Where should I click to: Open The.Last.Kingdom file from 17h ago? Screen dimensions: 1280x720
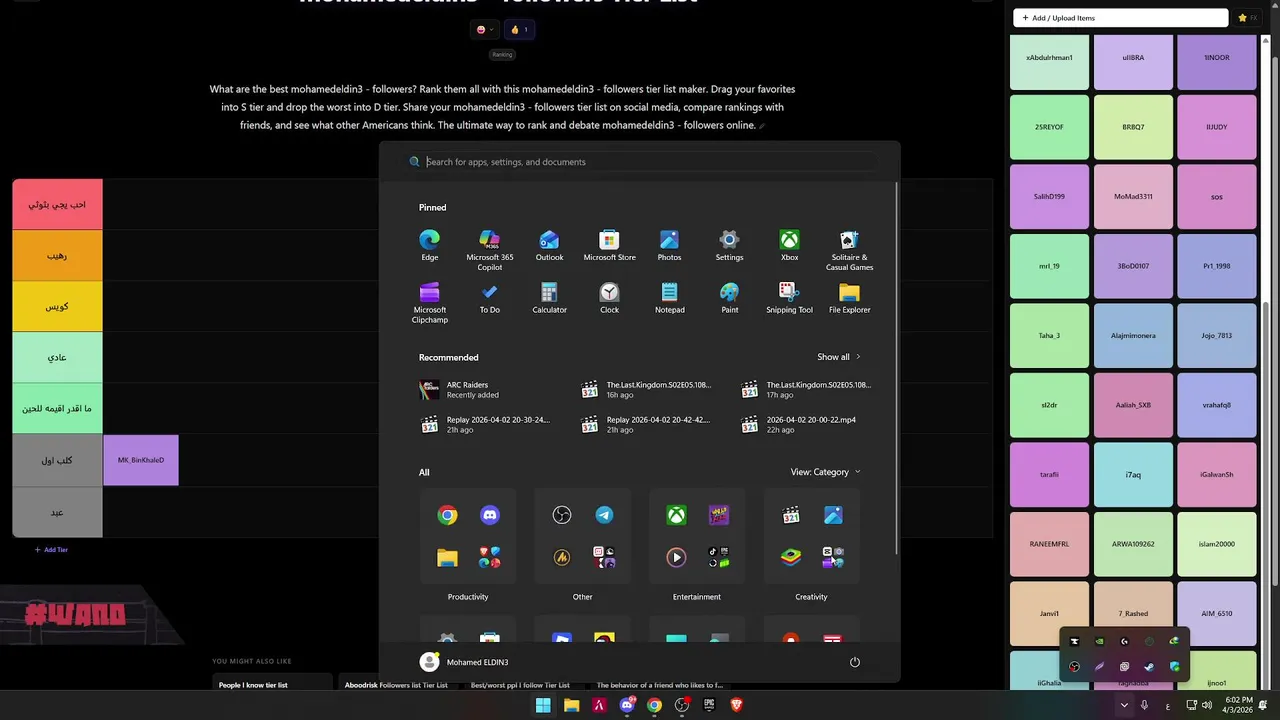coord(808,389)
